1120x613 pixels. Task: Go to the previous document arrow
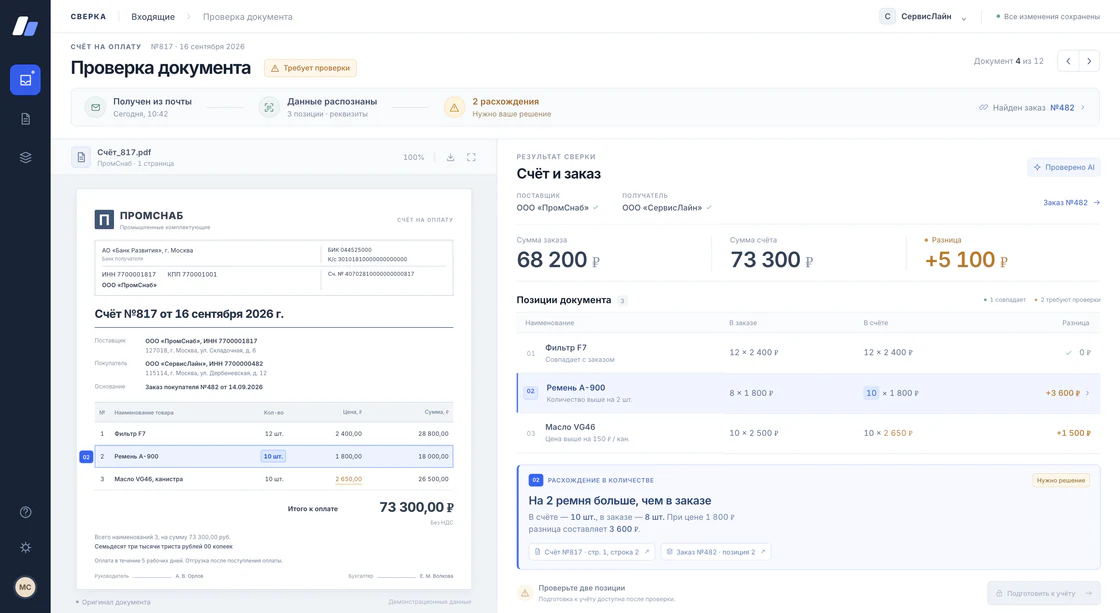point(1068,61)
